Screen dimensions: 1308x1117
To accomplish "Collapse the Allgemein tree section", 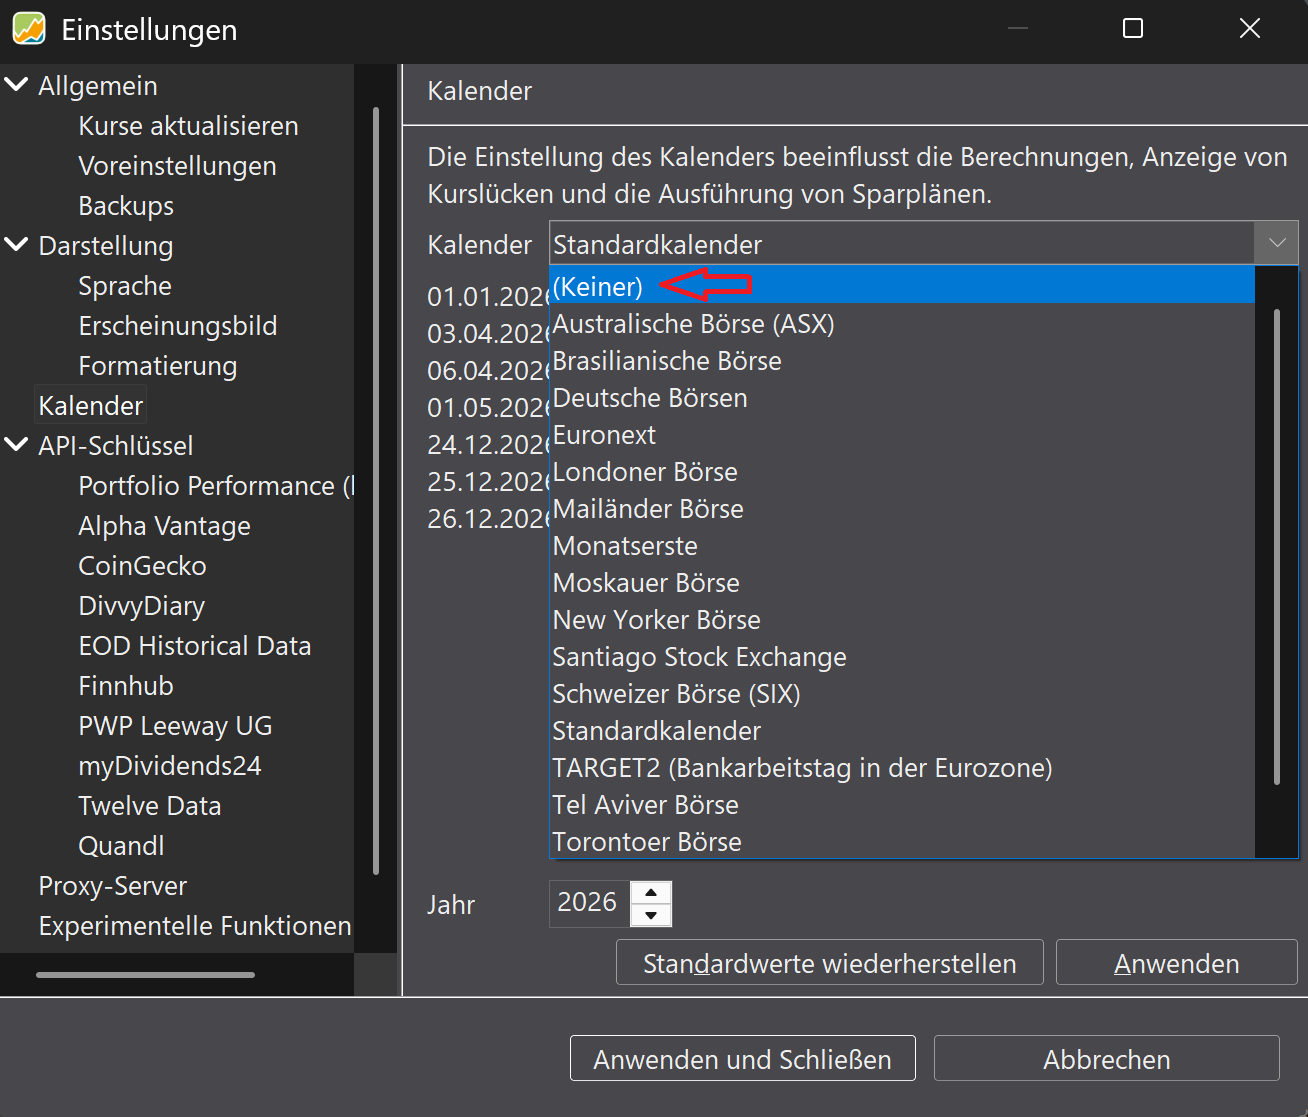I will (x=16, y=85).
